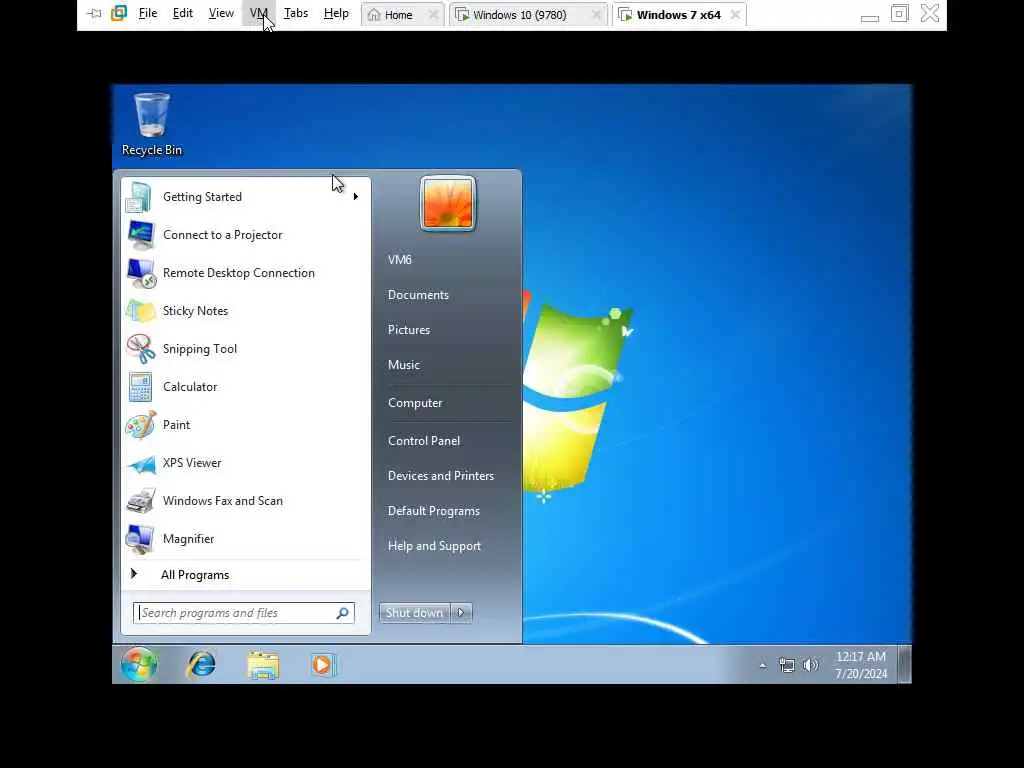The image size is (1024, 768).
Task: Expand the Getting Started submenu arrow
Action: pyautogui.click(x=355, y=197)
